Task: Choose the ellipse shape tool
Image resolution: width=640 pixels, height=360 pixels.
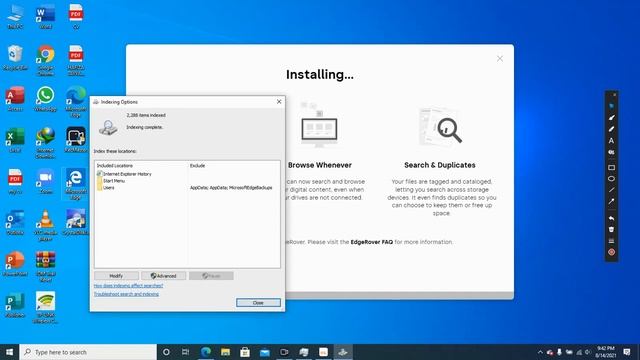Action: tap(611, 179)
